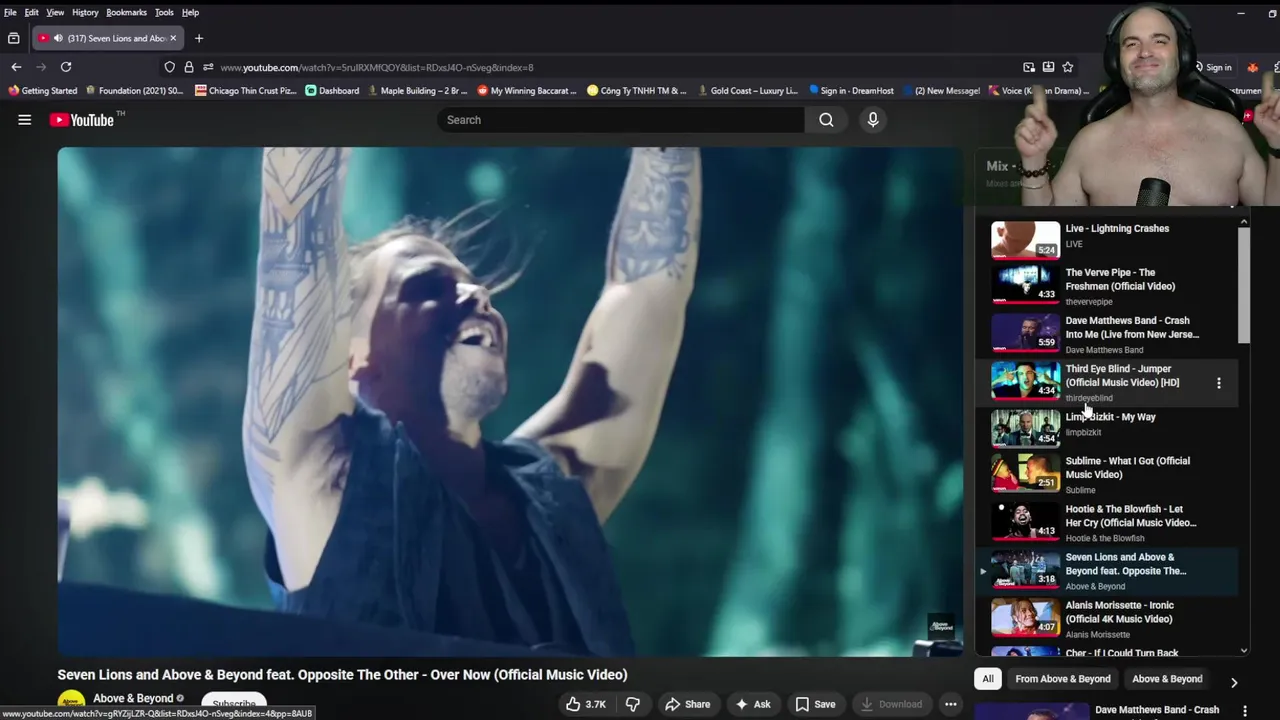Open the Help menu
Screen dimensions: 1280x720
pyautogui.click(x=190, y=12)
